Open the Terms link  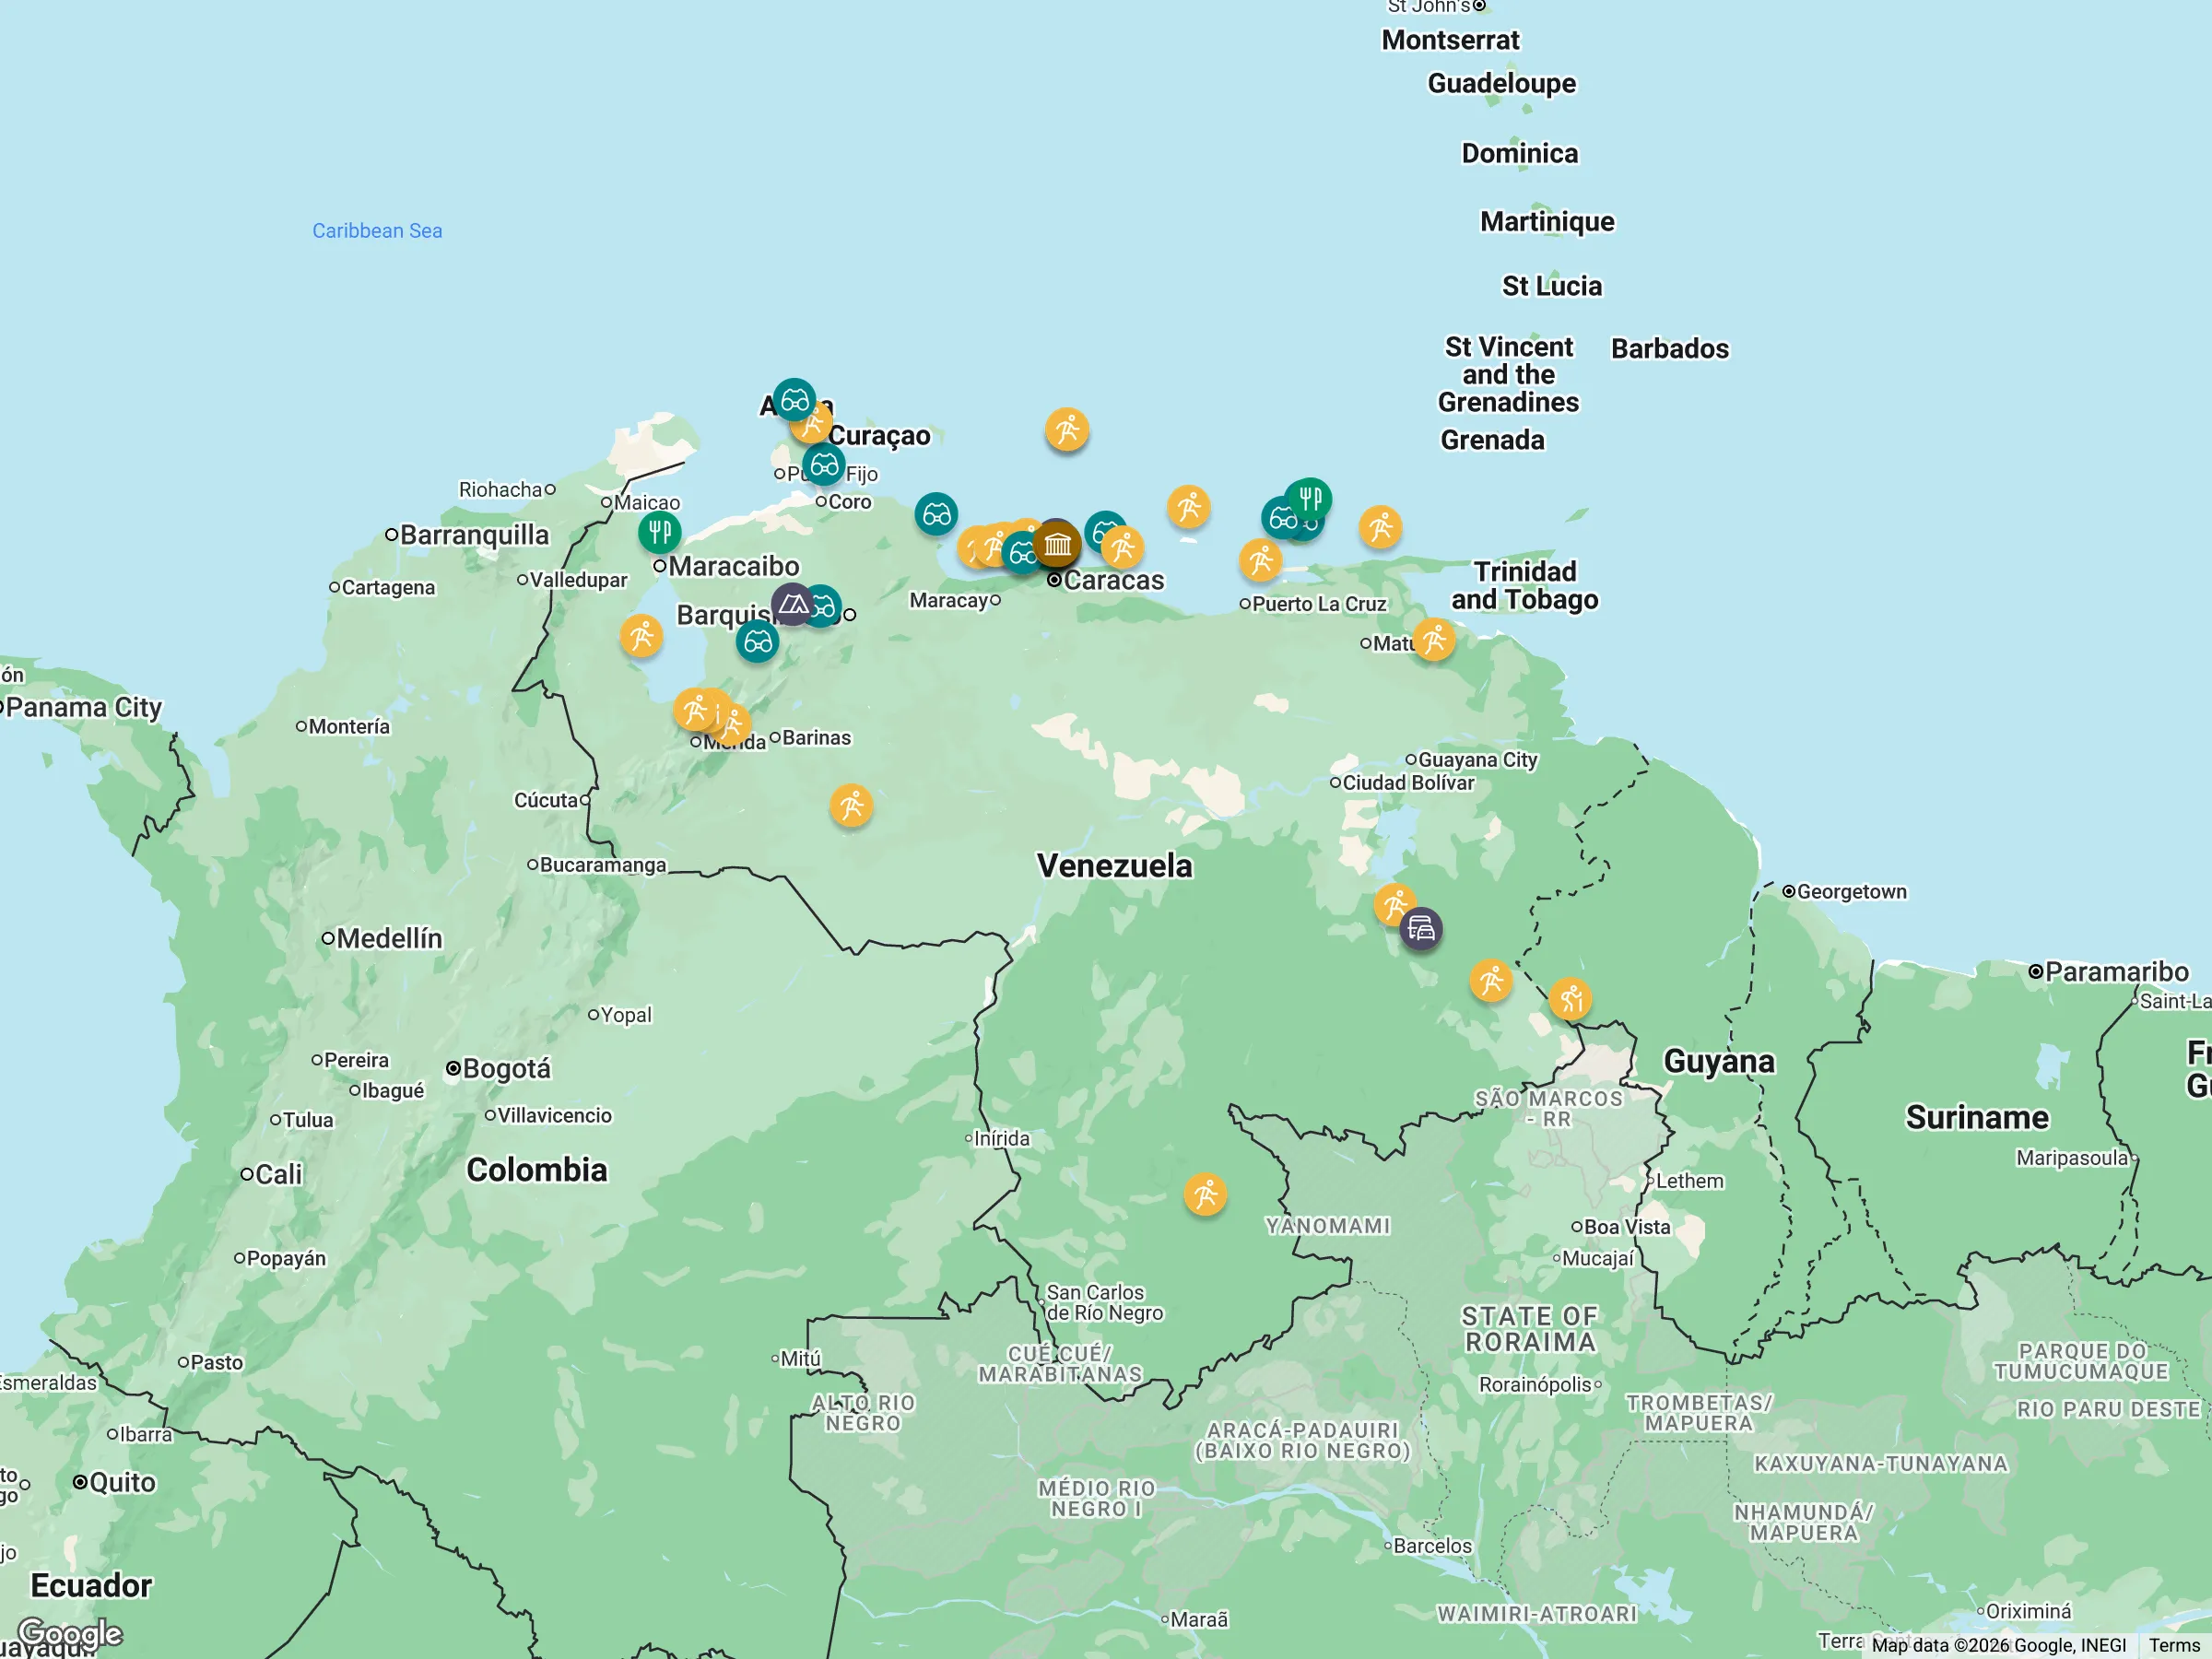pos(2173,1645)
